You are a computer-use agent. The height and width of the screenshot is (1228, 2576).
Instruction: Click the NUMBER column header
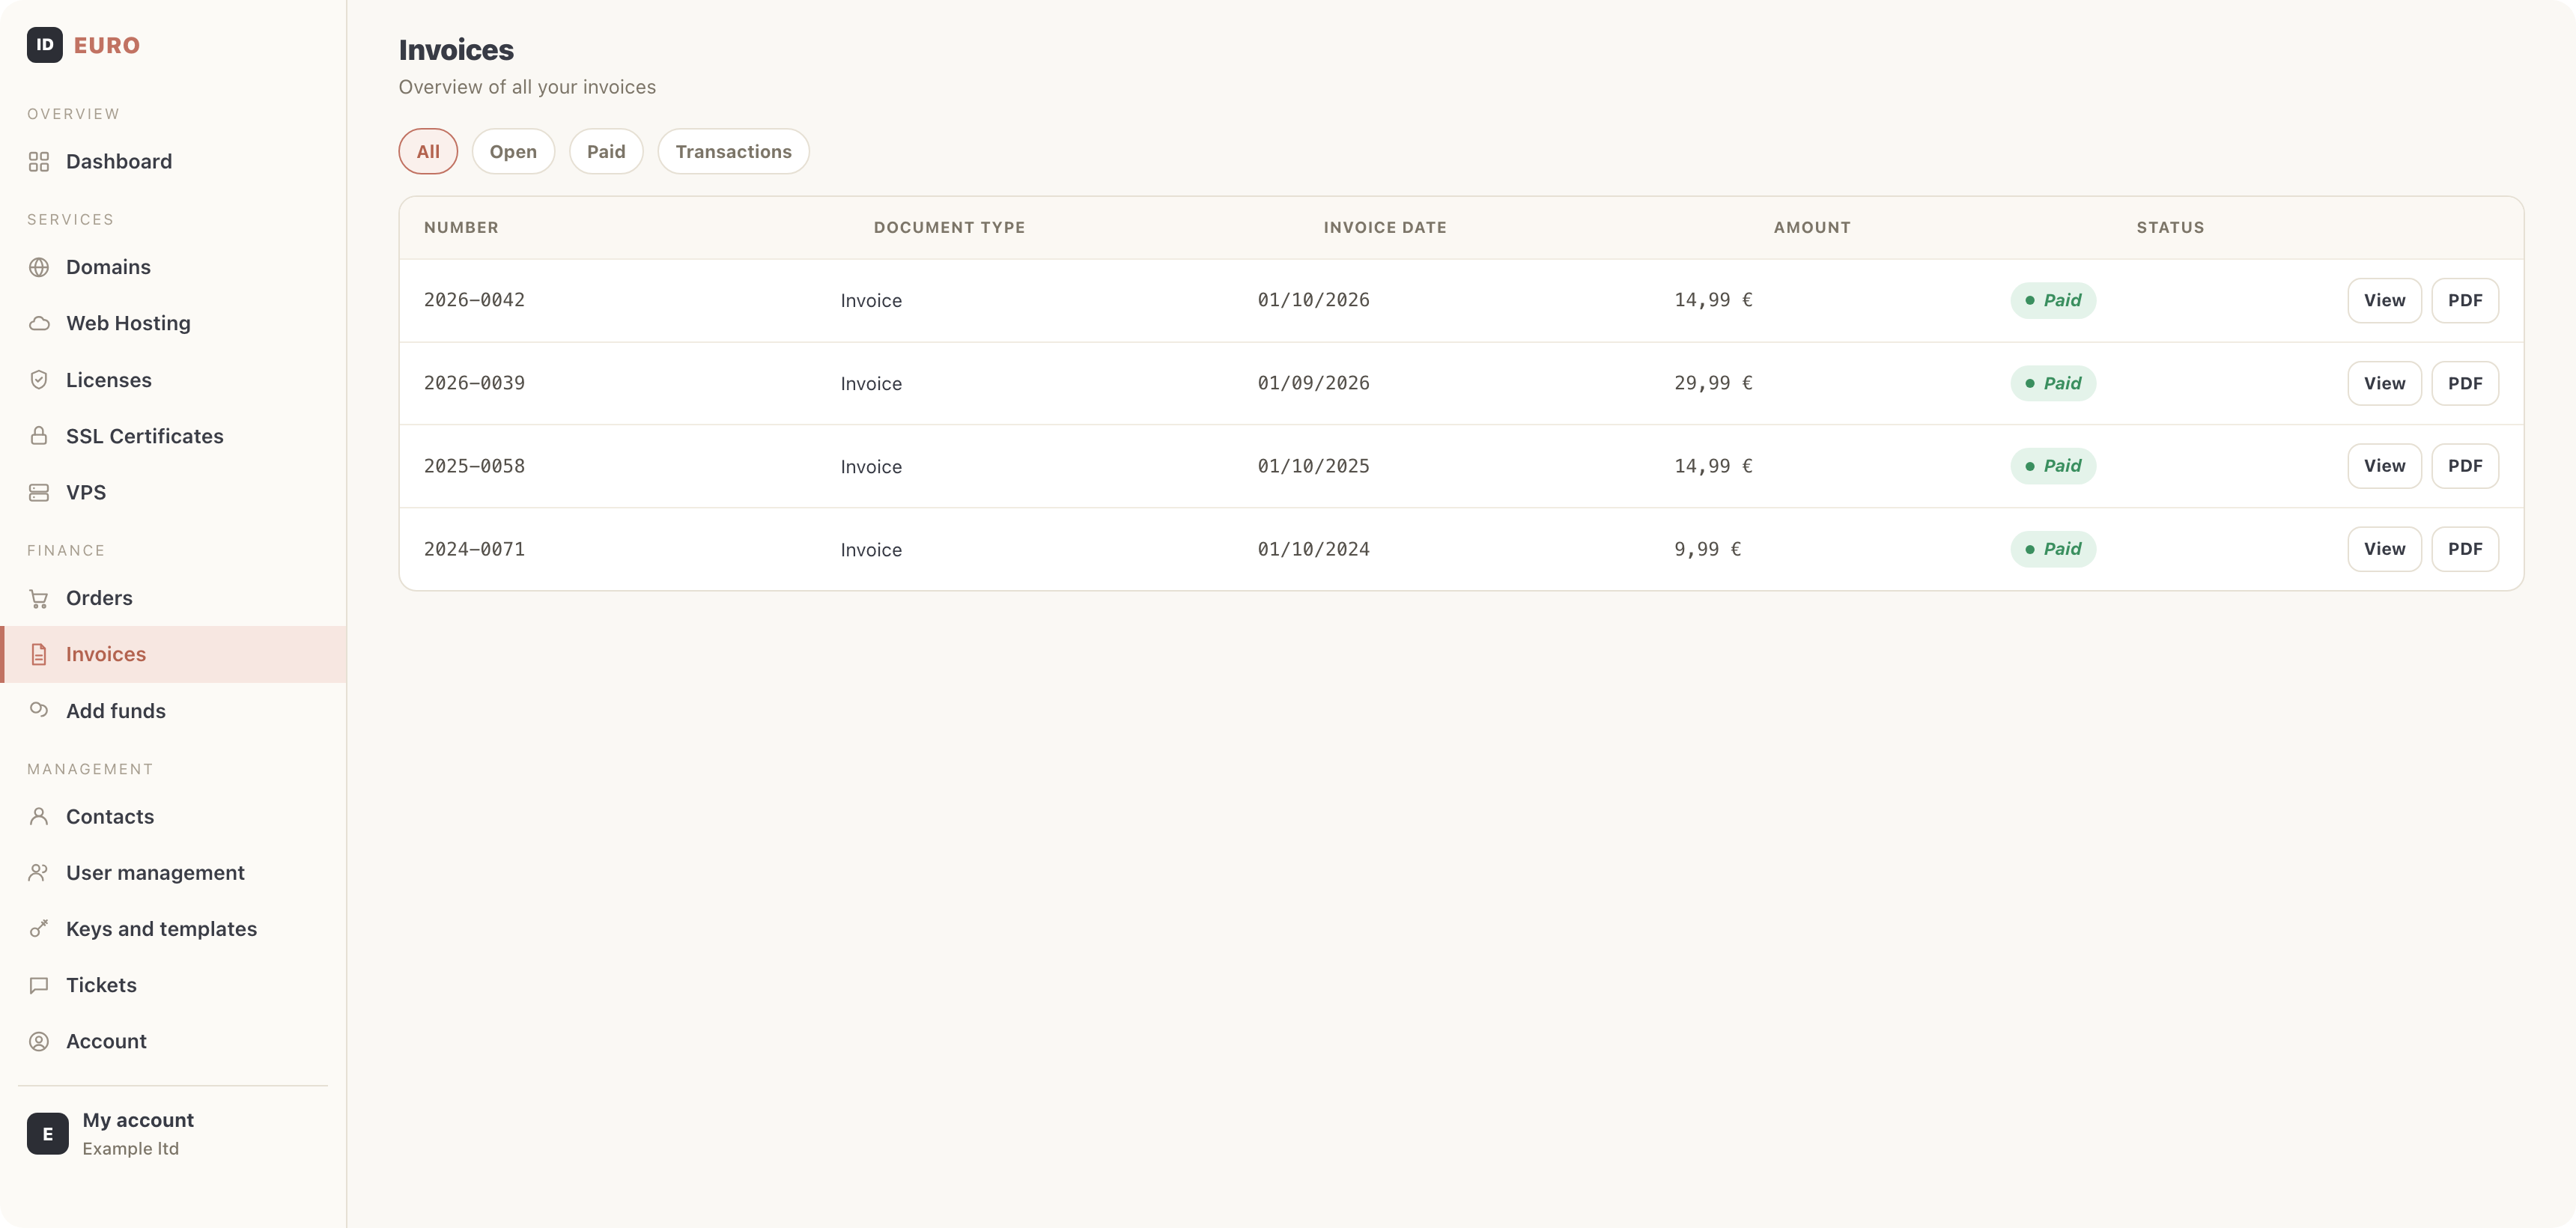click(x=461, y=227)
